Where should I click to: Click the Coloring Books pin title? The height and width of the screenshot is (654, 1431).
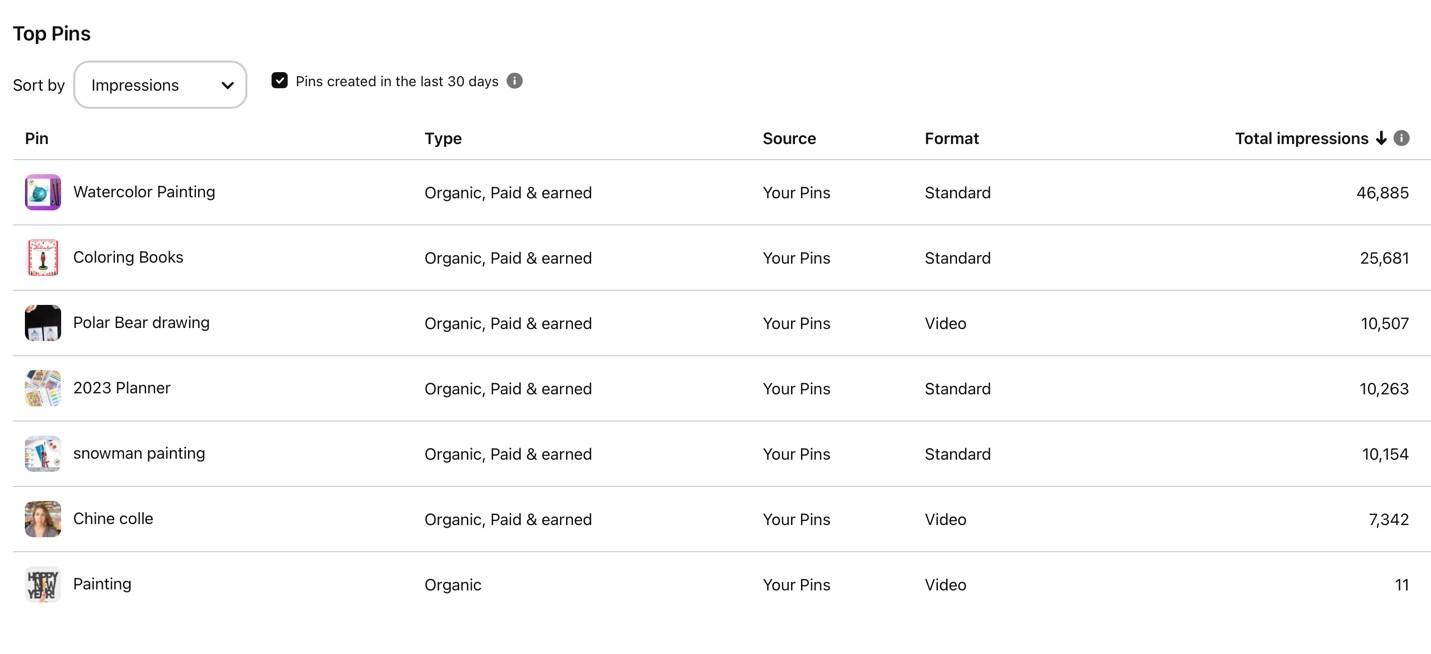click(x=128, y=257)
